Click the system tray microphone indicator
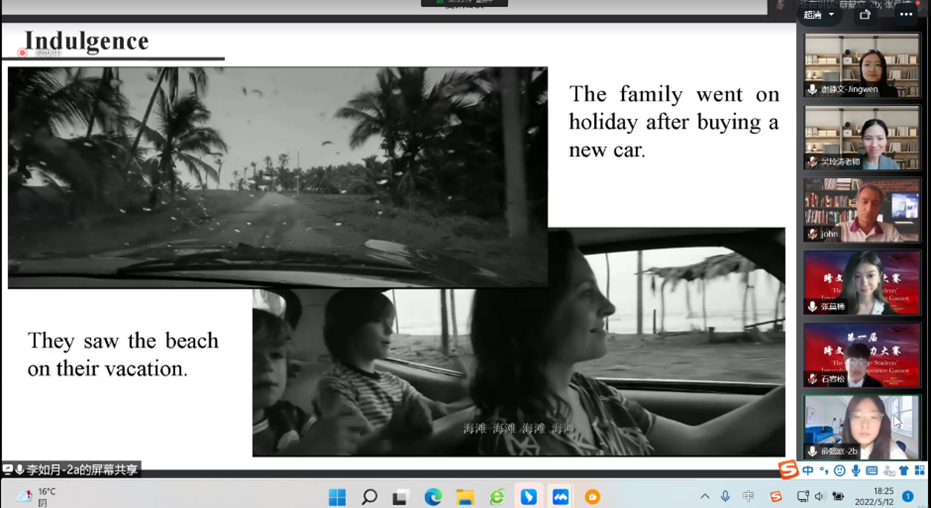The image size is (931, 508). point(725,496)
